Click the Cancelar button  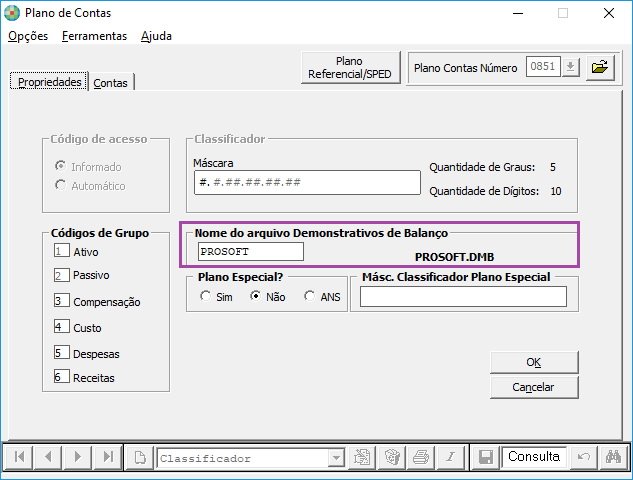pos(534,387)
